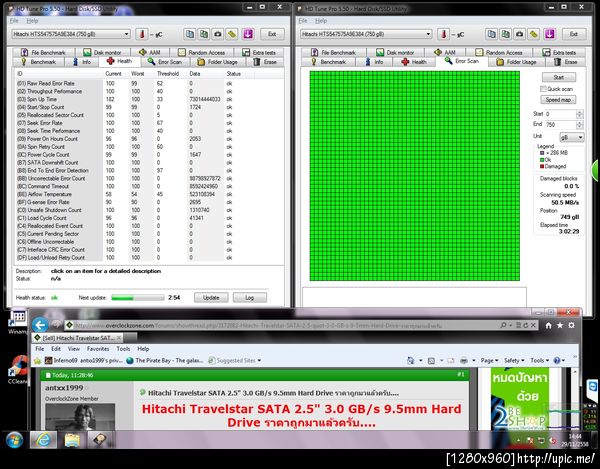Screen dimensions: 600x469
Task: Click copy text icon in left HD Tune toolbar
Action: (189, 34)
